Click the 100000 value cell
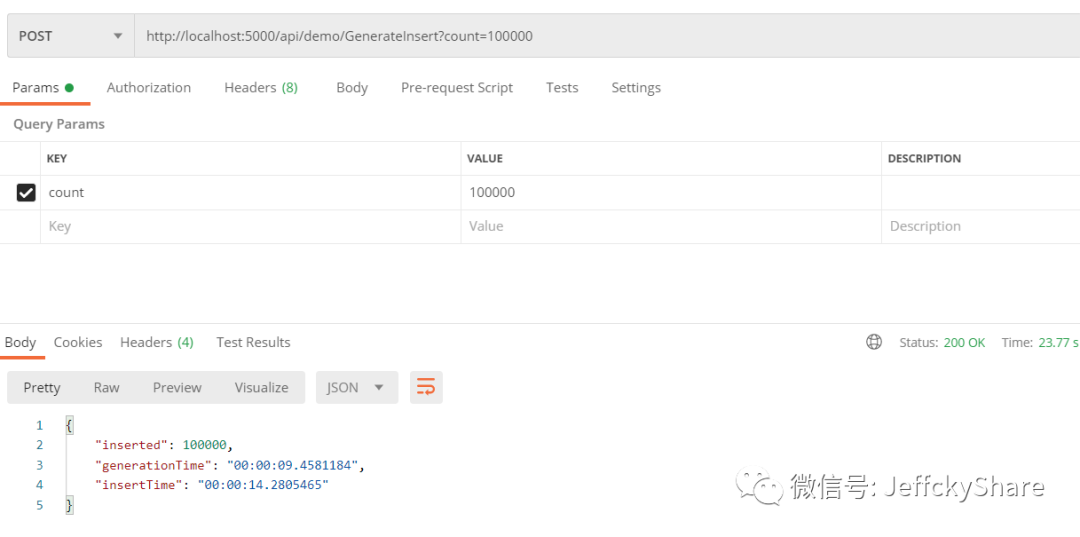Viewport: 1080px width, 537px height. (x=671, y=193)
